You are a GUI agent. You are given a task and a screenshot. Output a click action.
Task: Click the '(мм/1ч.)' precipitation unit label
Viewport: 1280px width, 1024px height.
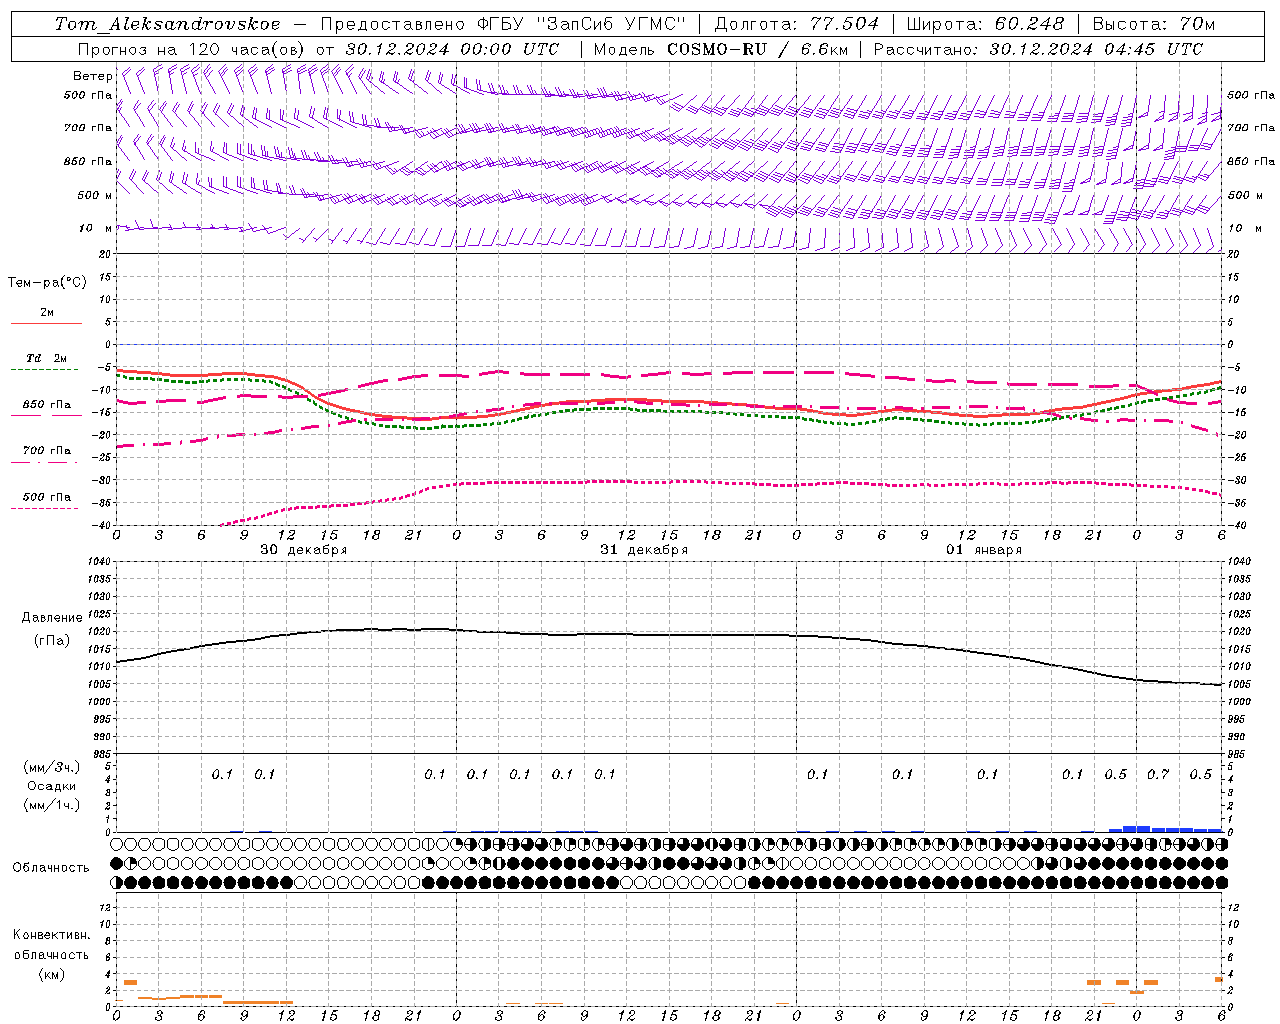(x=51, y=805)
